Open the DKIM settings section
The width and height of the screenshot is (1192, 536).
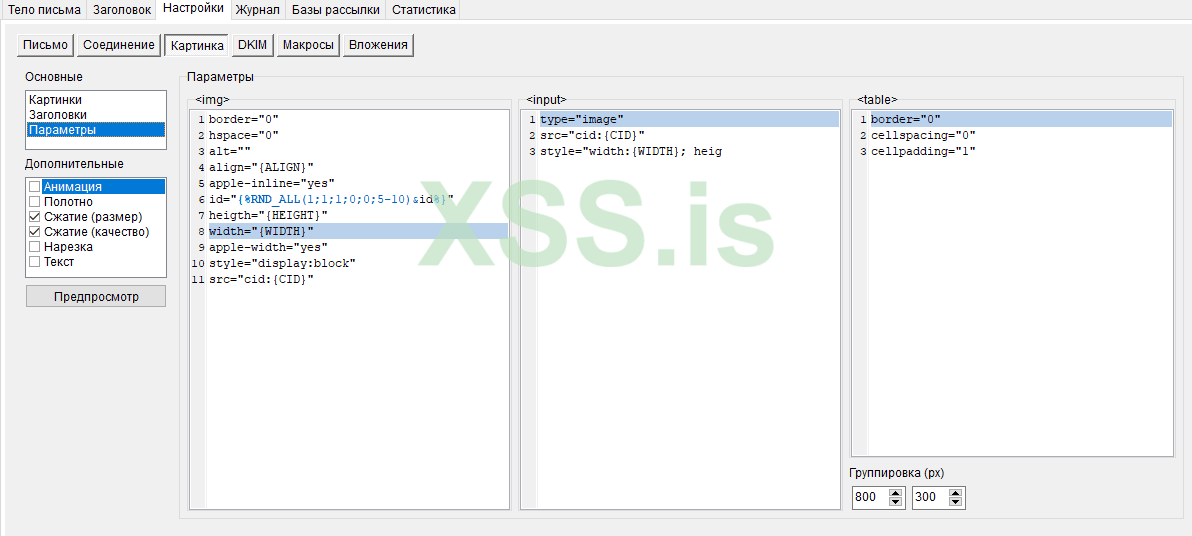point(252,45)
